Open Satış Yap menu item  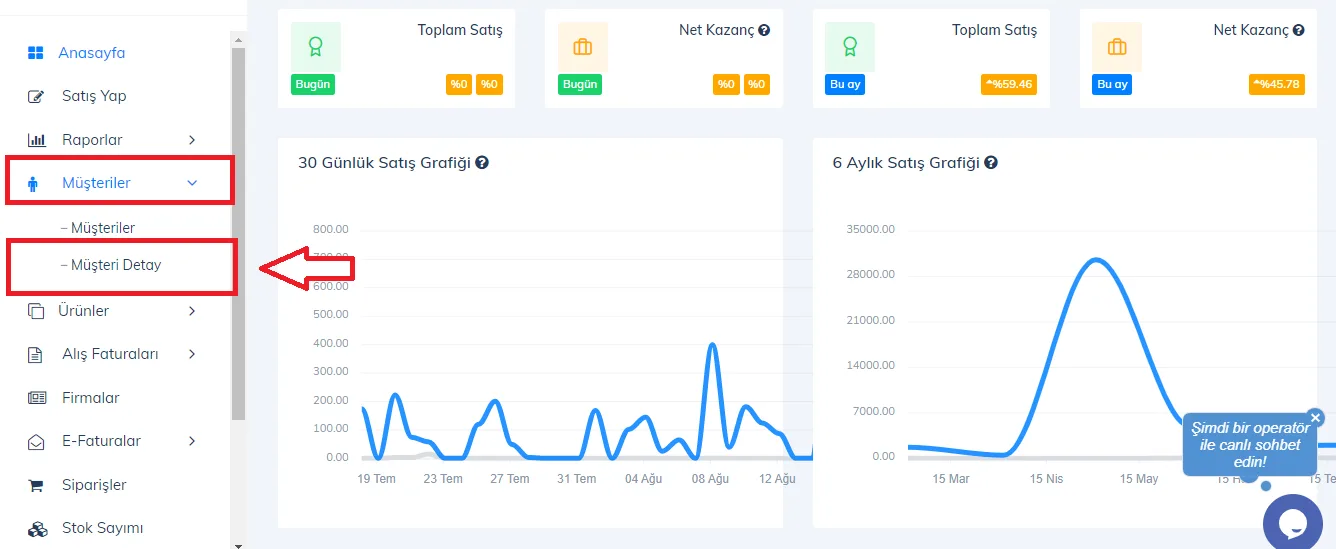pos(94,96)
